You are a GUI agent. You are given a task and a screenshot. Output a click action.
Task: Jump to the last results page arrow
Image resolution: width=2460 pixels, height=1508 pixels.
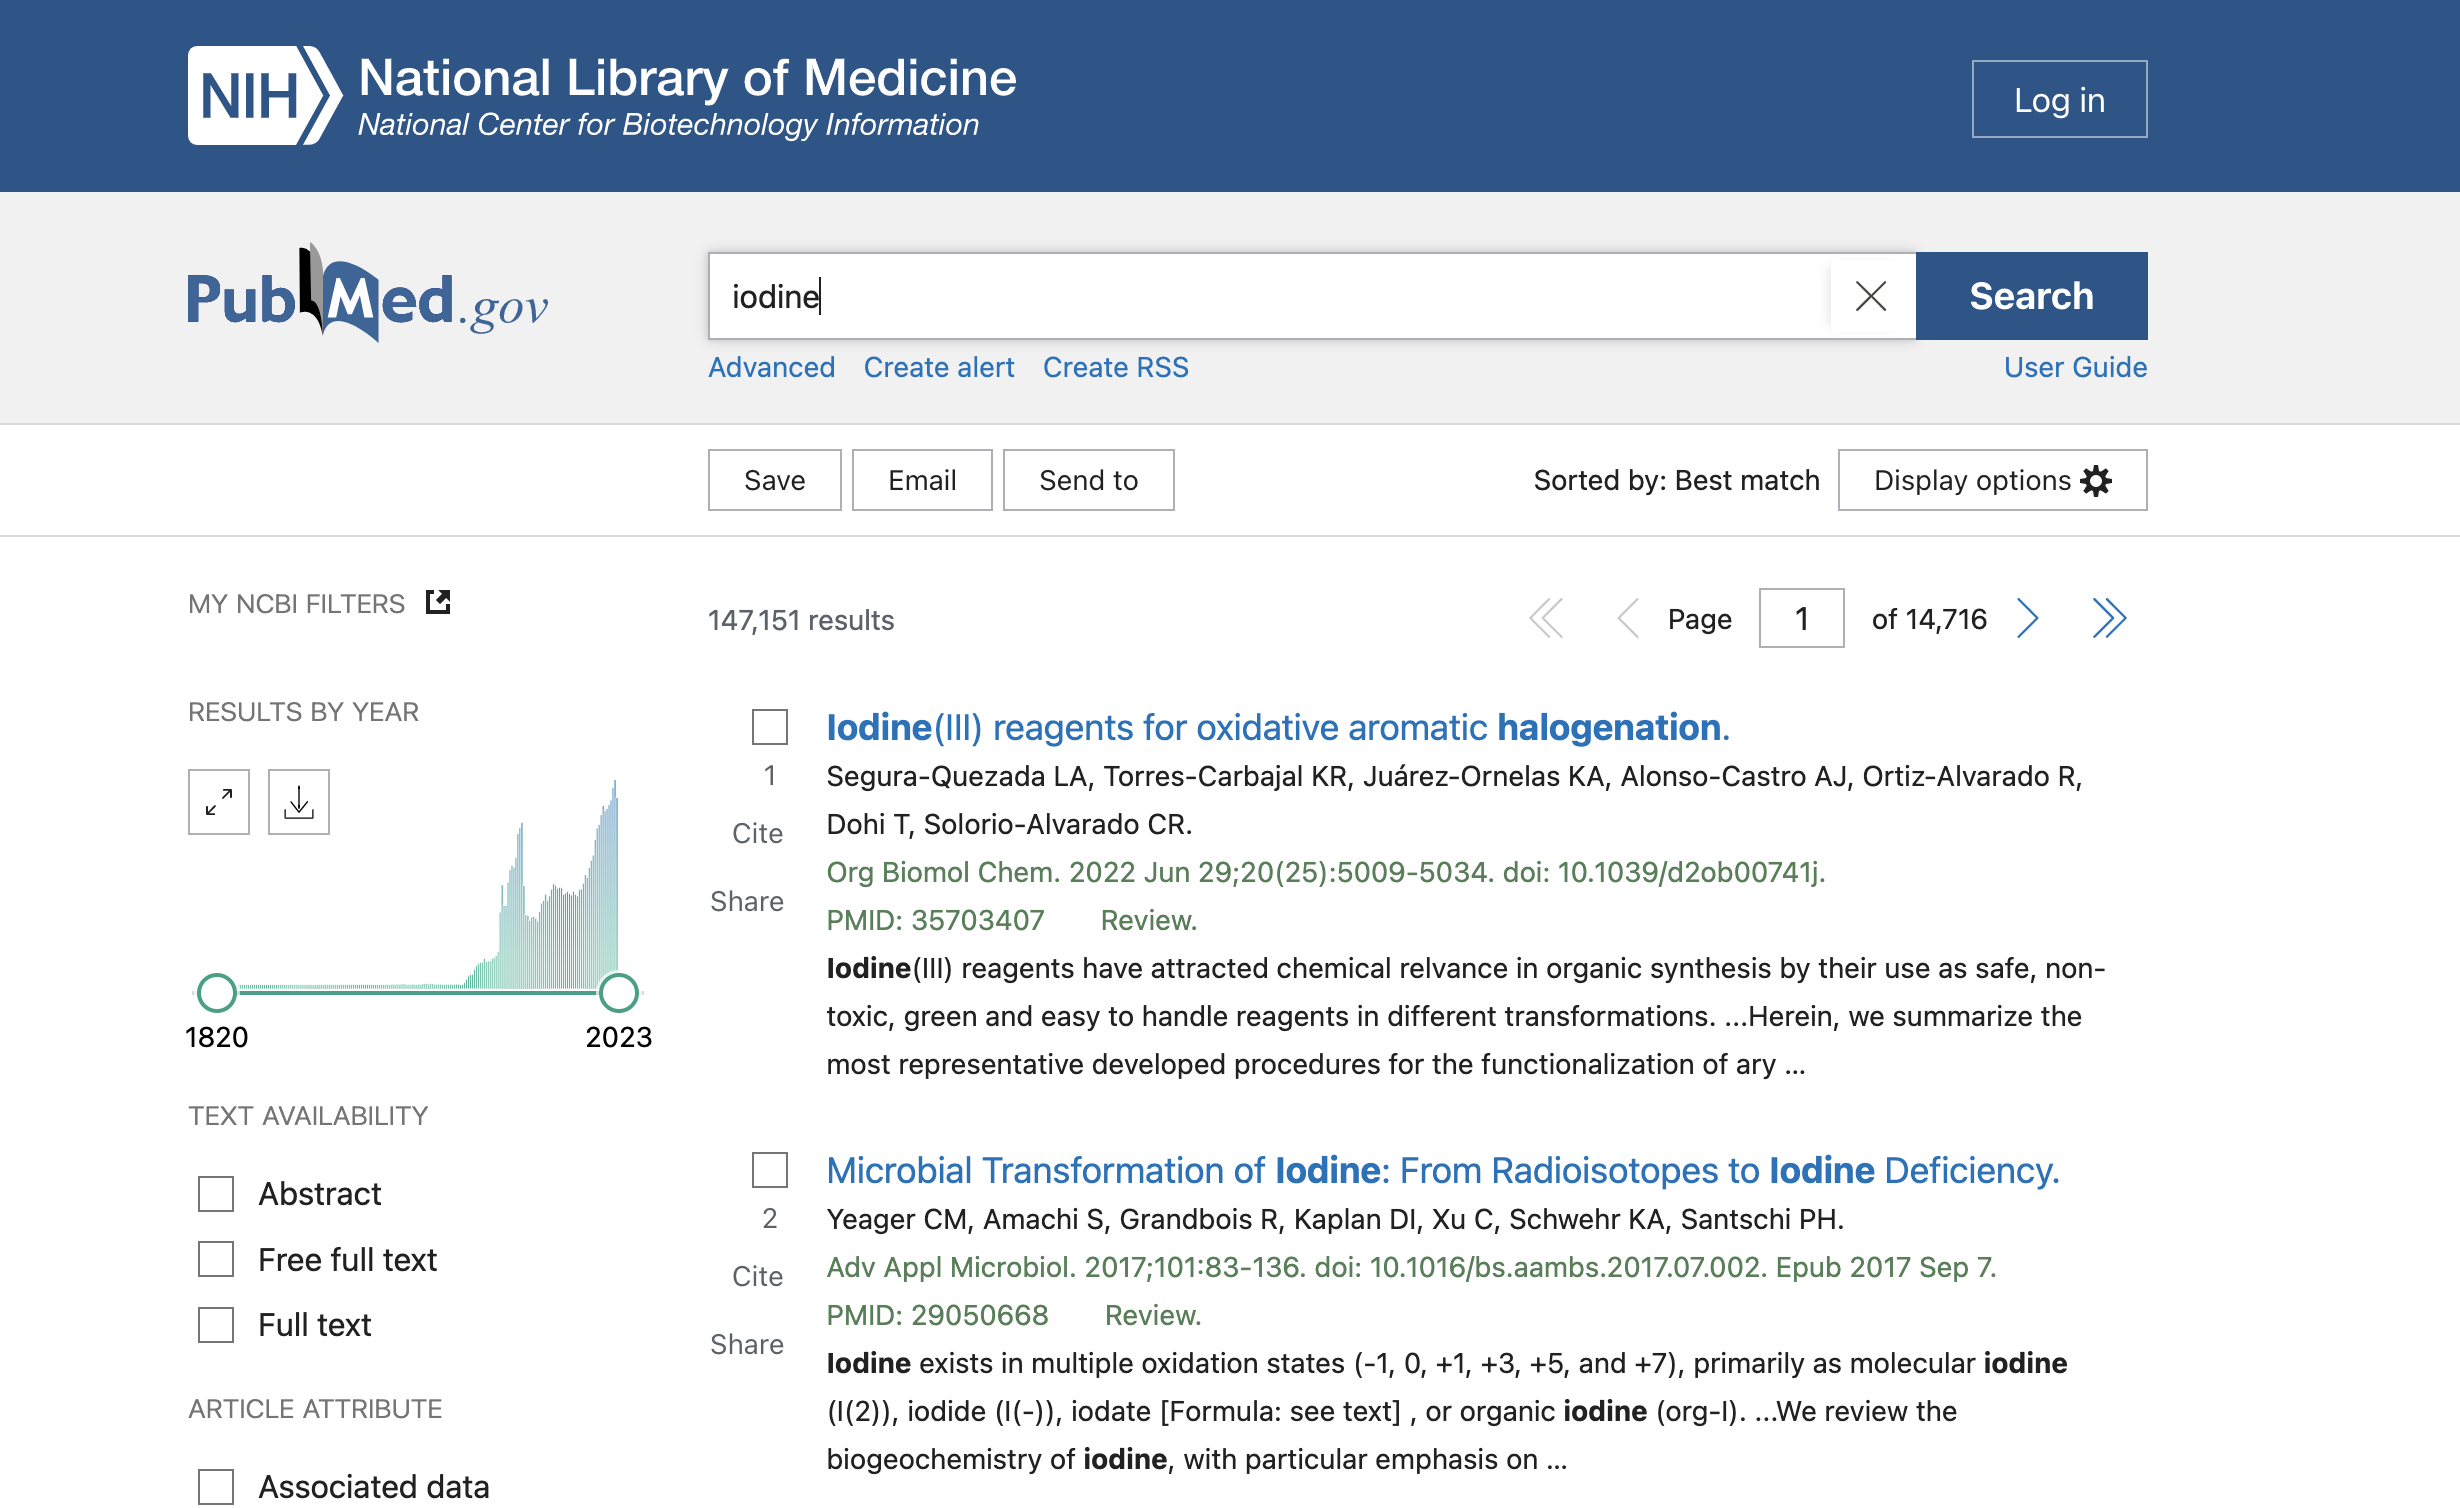[2109, 619]
